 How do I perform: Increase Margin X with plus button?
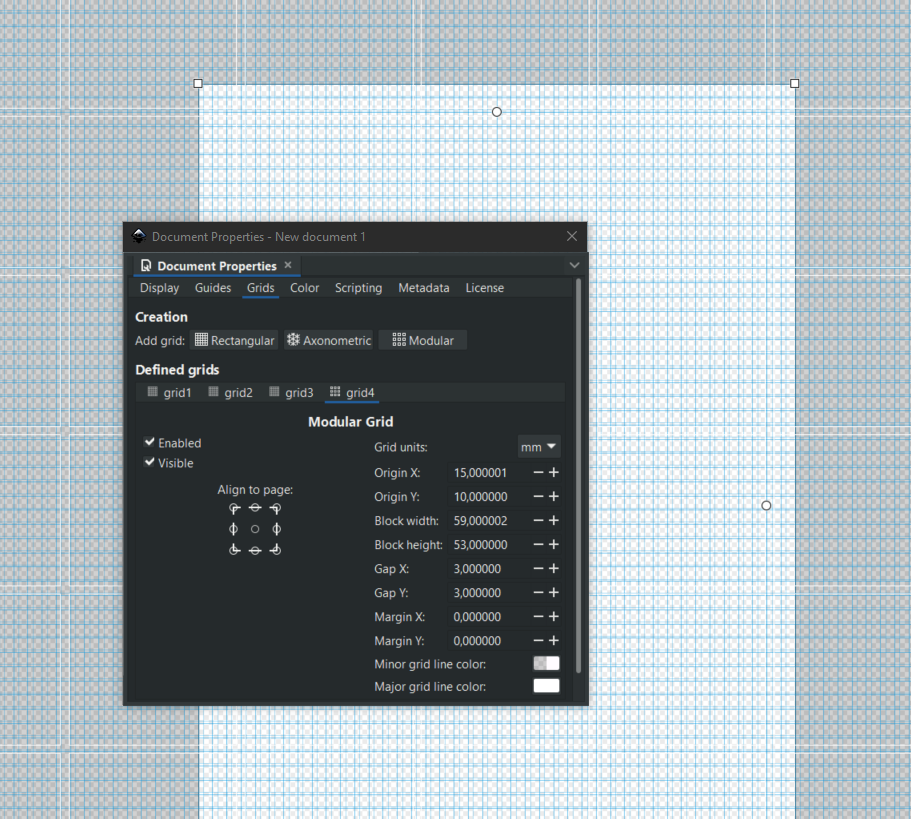pyautogui.click(x=554, y=616)
